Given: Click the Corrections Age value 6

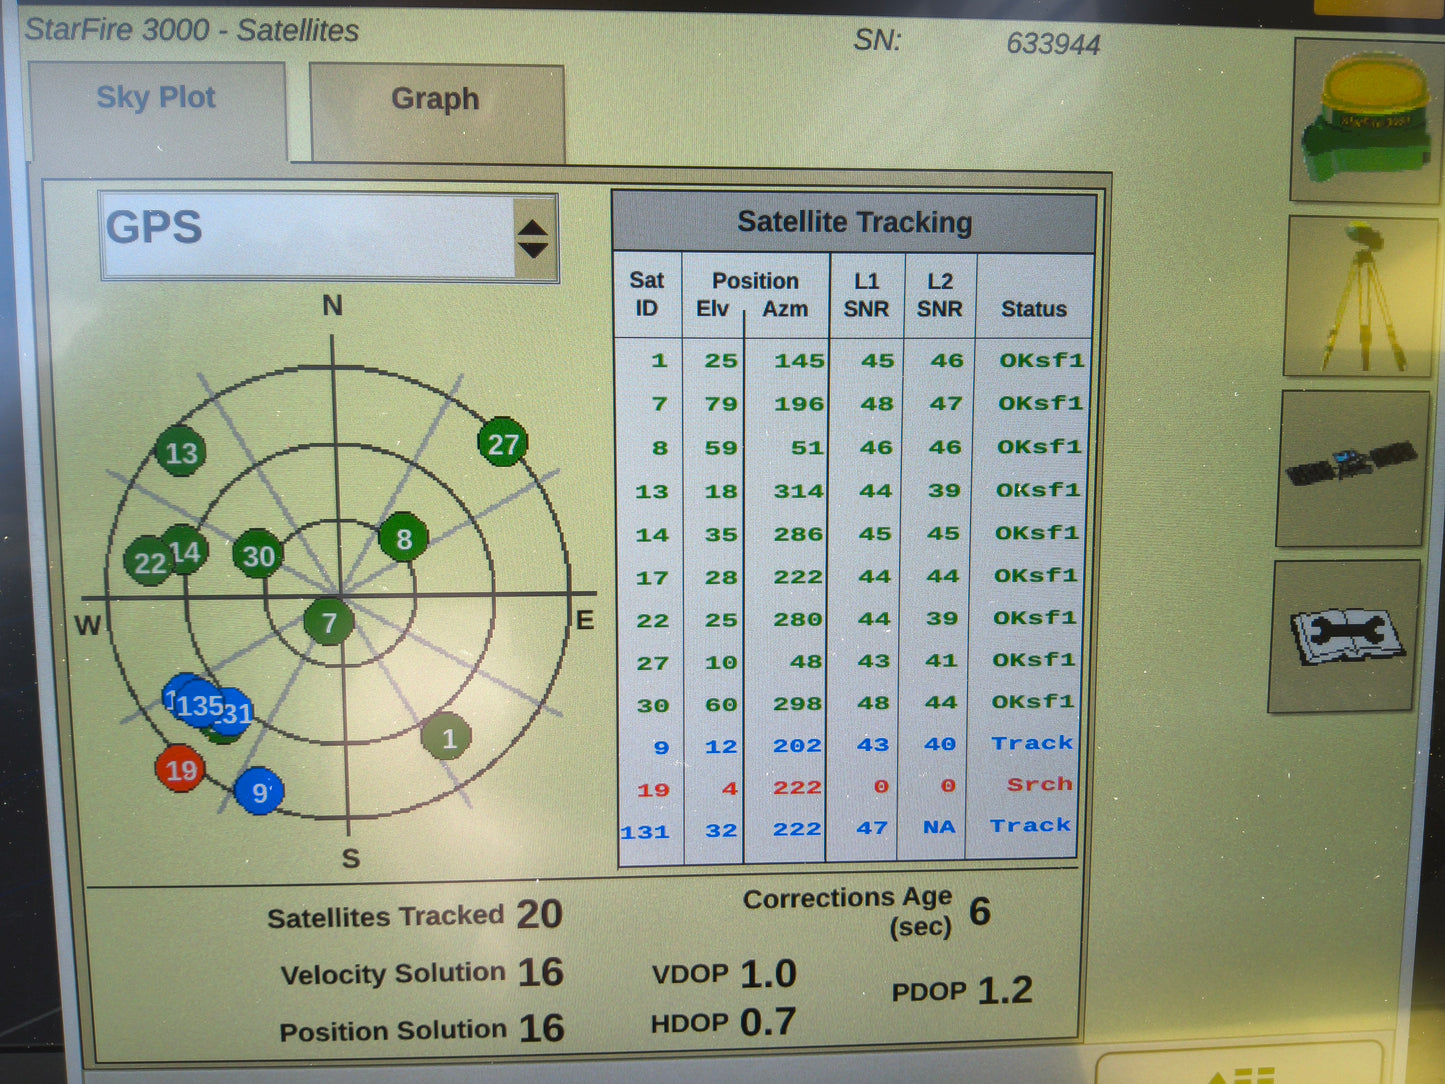Looking at the screenshot, I should [x=980, y=911].
